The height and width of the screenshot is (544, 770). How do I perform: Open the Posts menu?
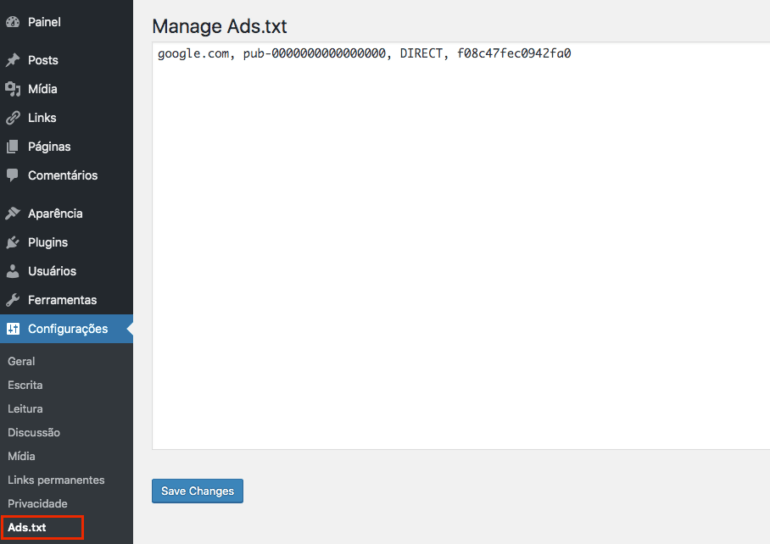coord(43,60)
